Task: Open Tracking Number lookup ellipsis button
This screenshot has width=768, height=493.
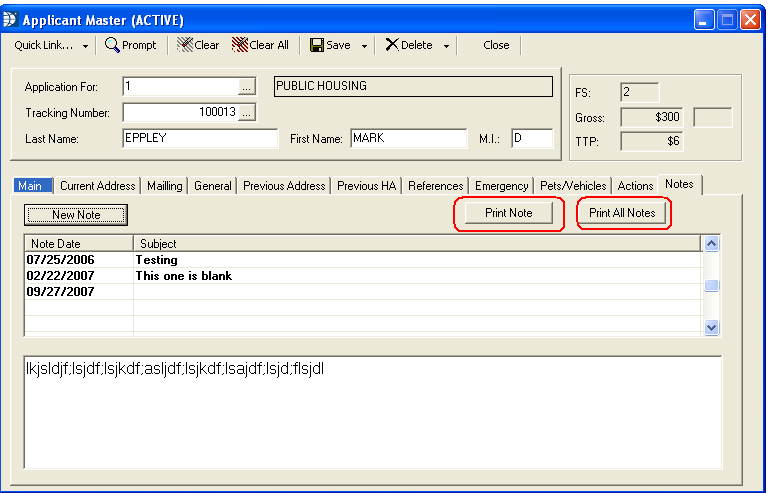Action: [248, 113]
